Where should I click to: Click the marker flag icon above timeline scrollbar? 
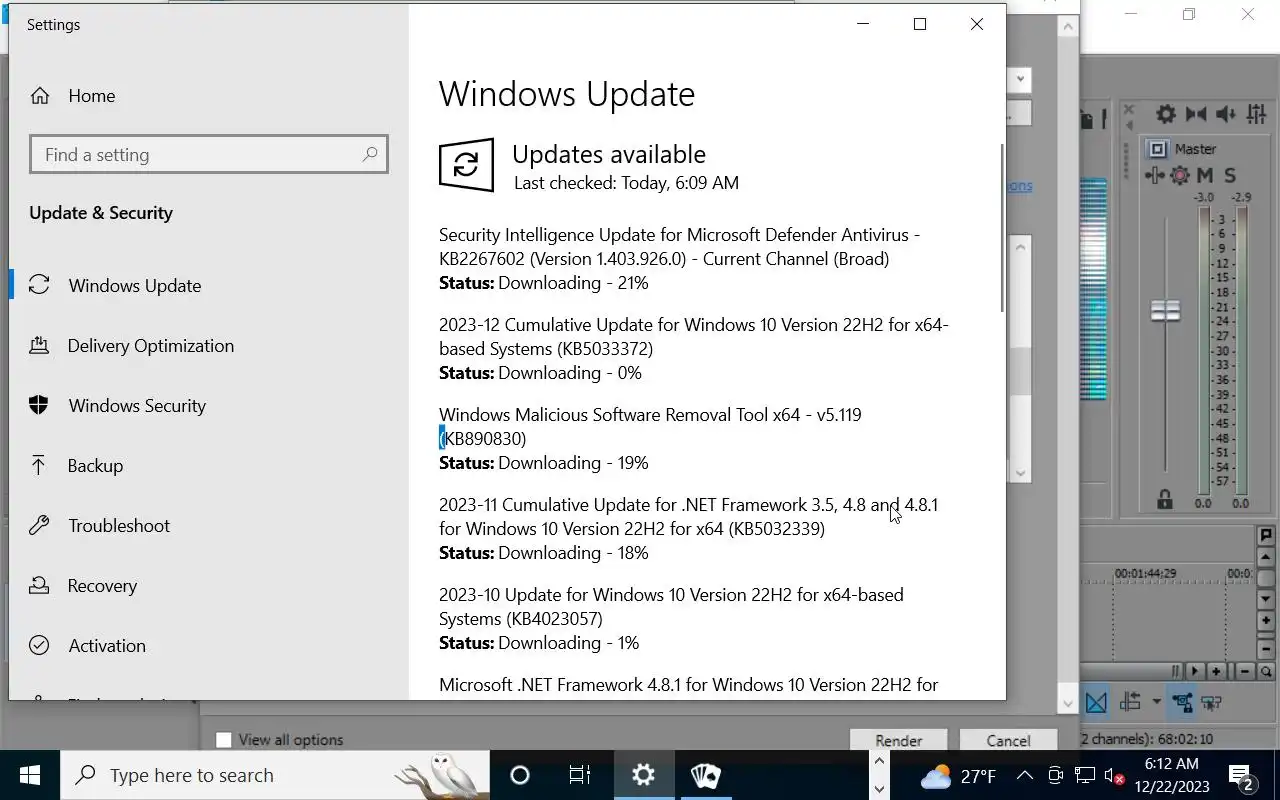(1266, 535)
